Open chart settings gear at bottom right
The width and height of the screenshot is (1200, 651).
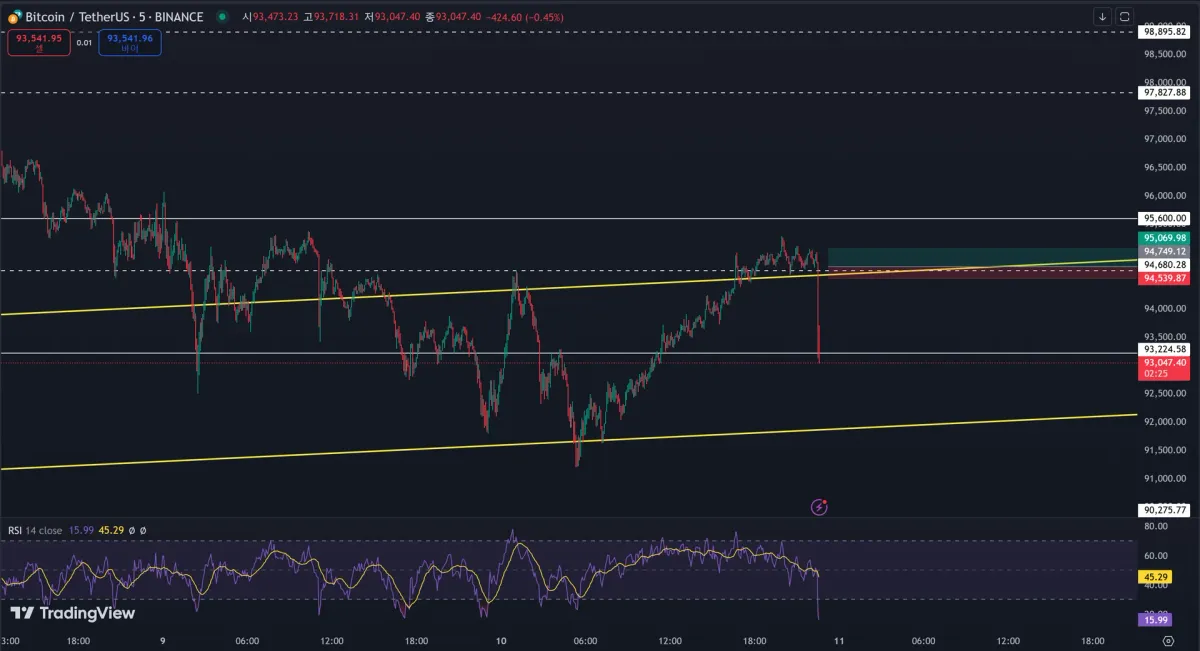click(x=1167, y=641)
